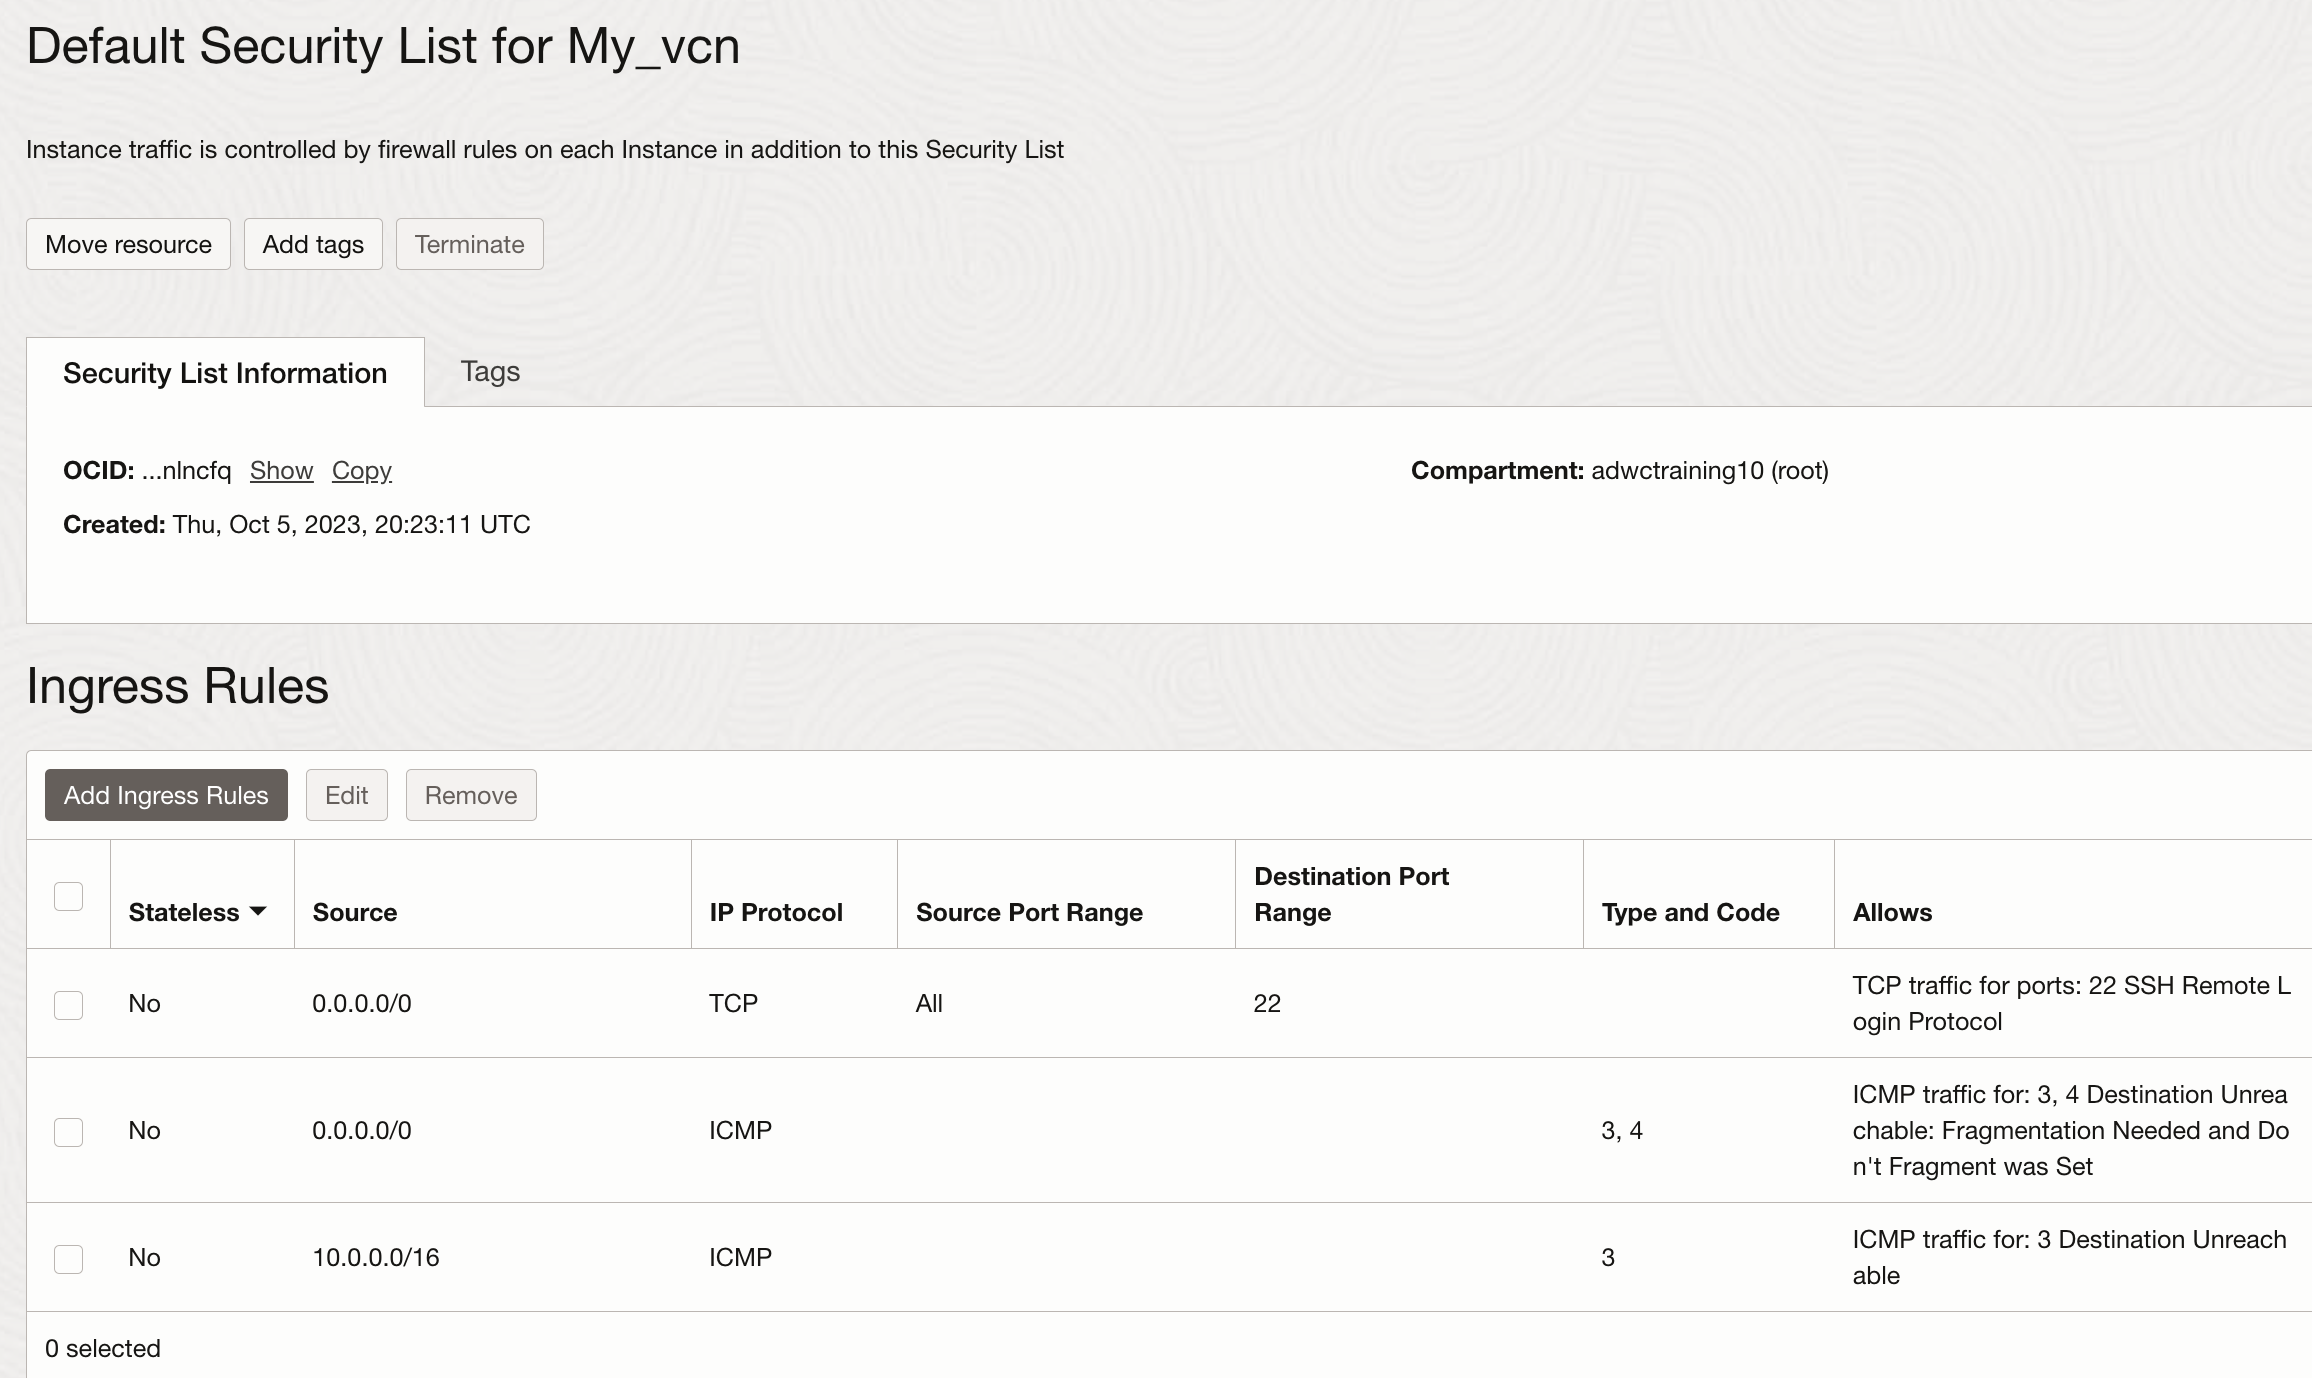Check the ICMP 0.0.0.0/0 rule checkbox
Image resolution: width=2312 pixels, height=1378 pixels.
pos(68,1132)
